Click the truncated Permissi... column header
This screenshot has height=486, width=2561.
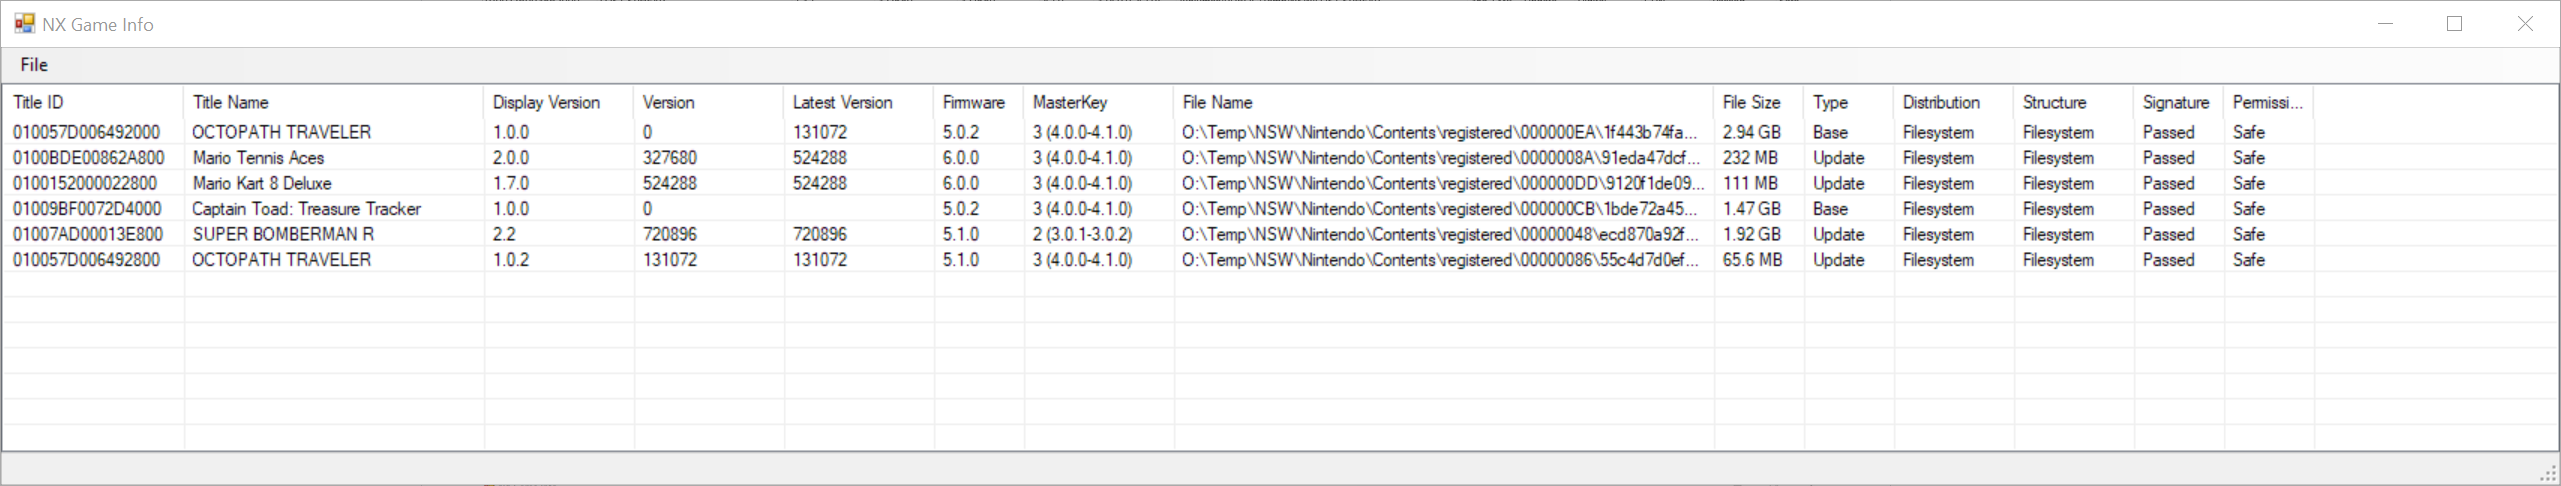click(x=2268, y=102)
